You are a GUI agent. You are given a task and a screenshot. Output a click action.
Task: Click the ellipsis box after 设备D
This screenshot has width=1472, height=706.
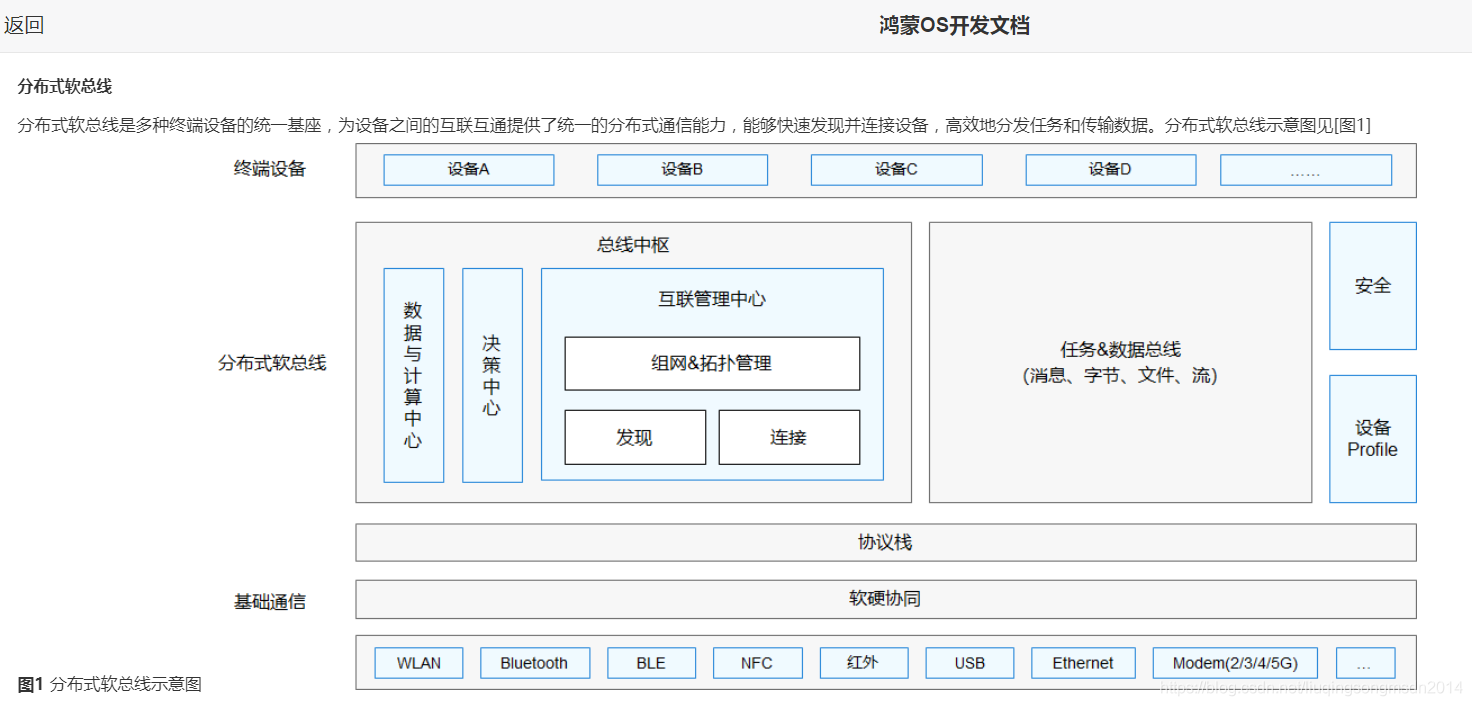[1306, 170]
